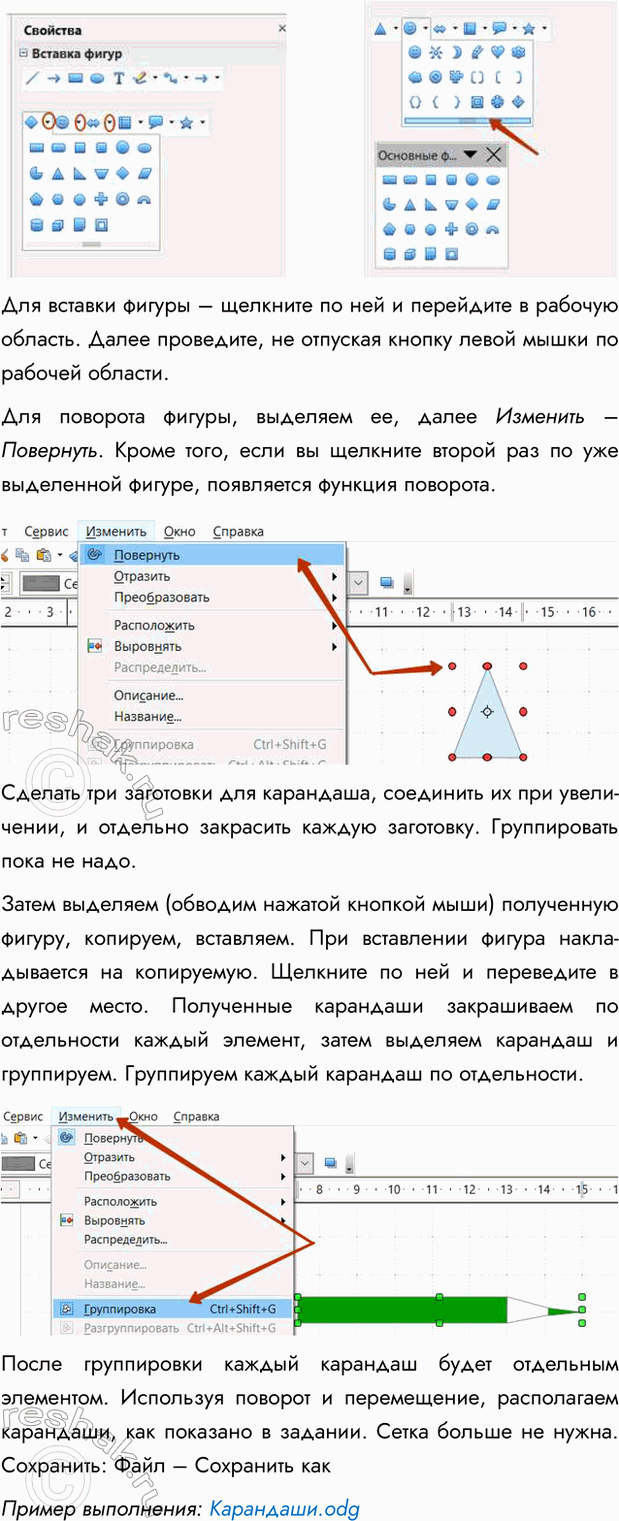This screenshot has width=619, height=1521.
Task: Open the Справка menu above the triangle drawing
Action: 238,531
